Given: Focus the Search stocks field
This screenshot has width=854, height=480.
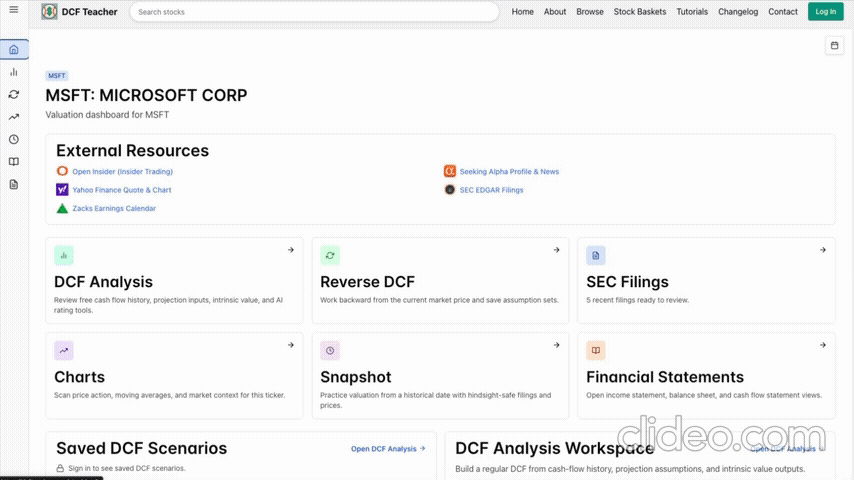Looking at the screenshot, I should tap(314, 11).
